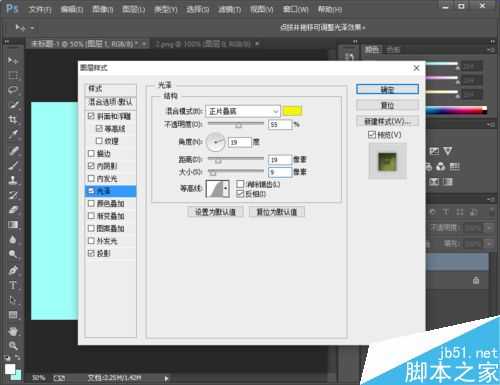Select the Blur tool

pyautogui.click(x=13, y=240)
